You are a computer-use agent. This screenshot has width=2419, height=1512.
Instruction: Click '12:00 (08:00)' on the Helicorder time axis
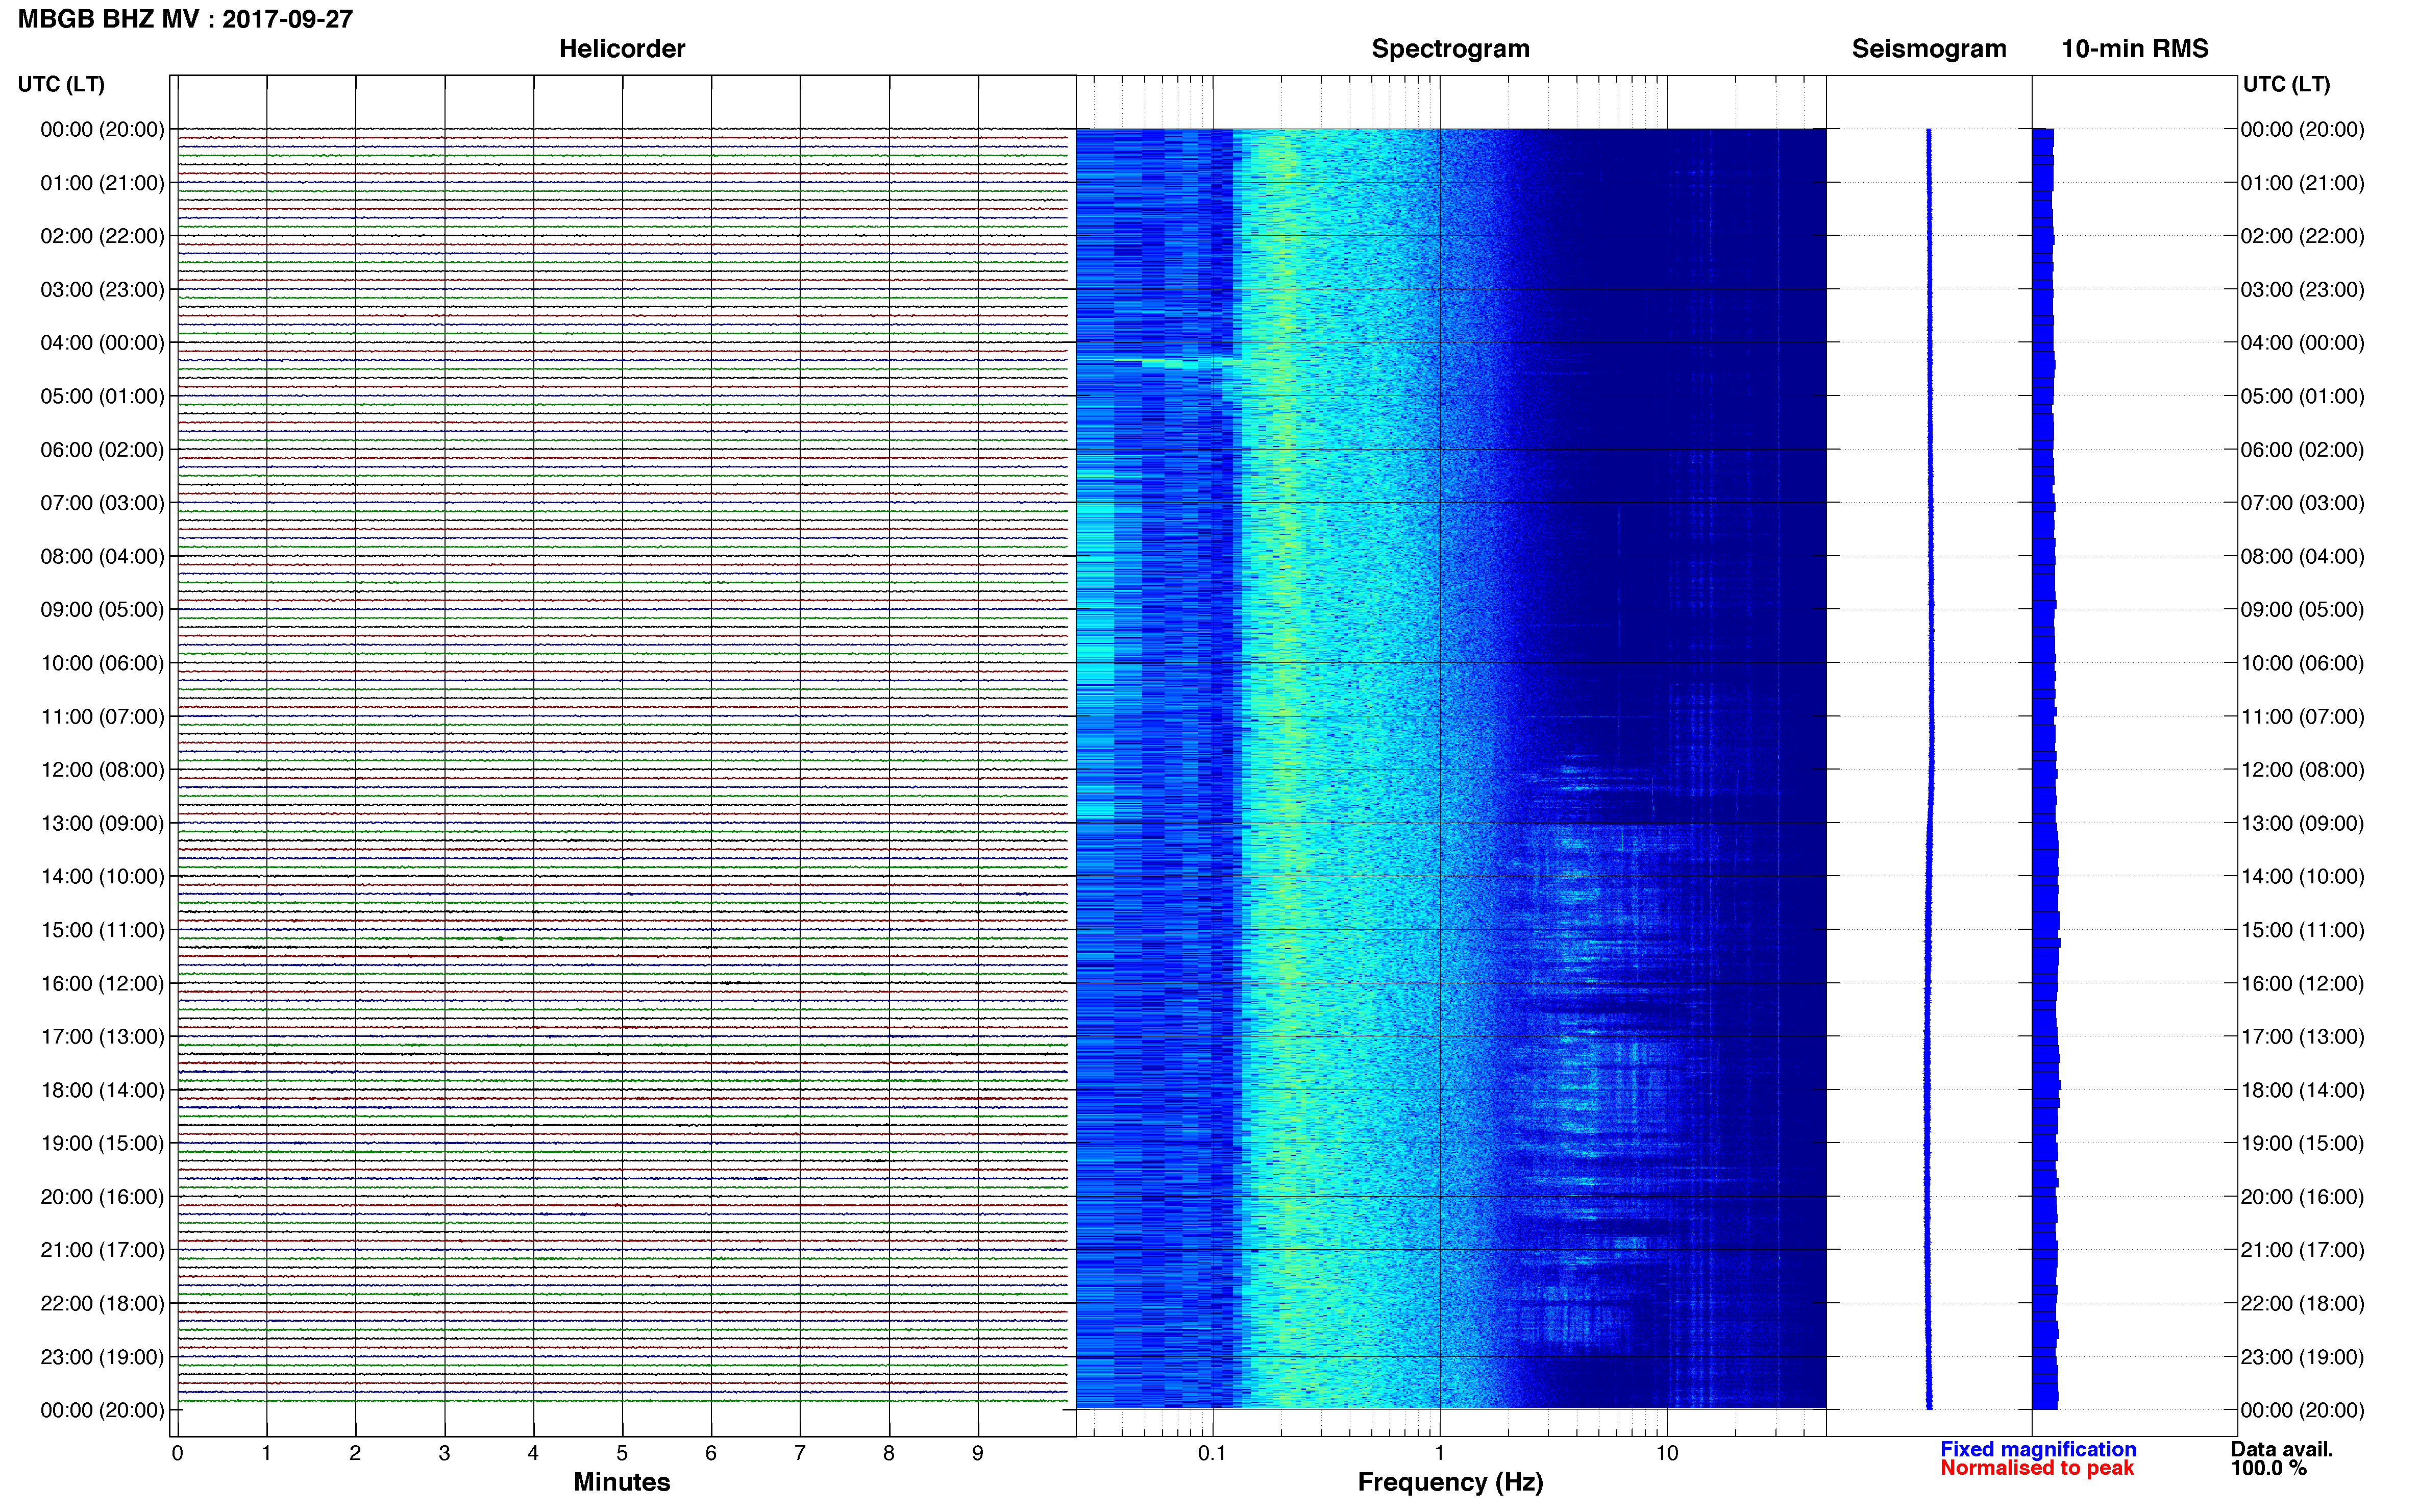102,770
